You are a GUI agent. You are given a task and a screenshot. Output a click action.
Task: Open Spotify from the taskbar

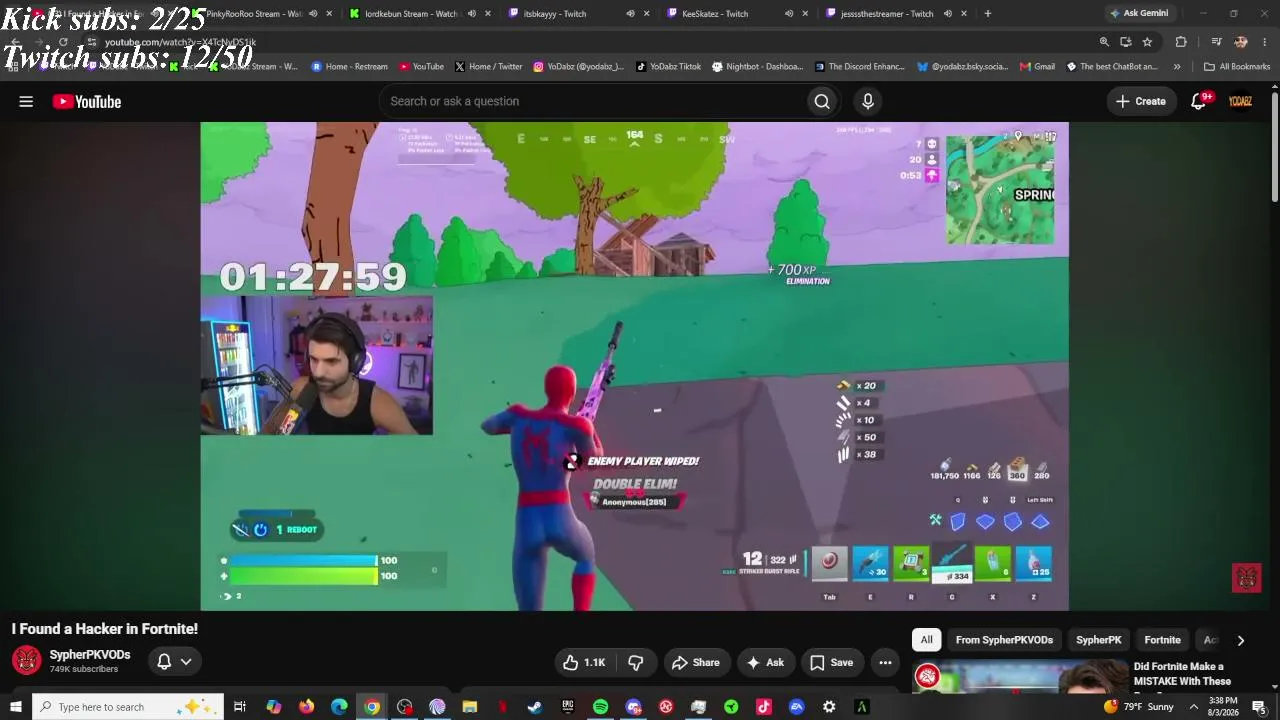pos(600,707)
